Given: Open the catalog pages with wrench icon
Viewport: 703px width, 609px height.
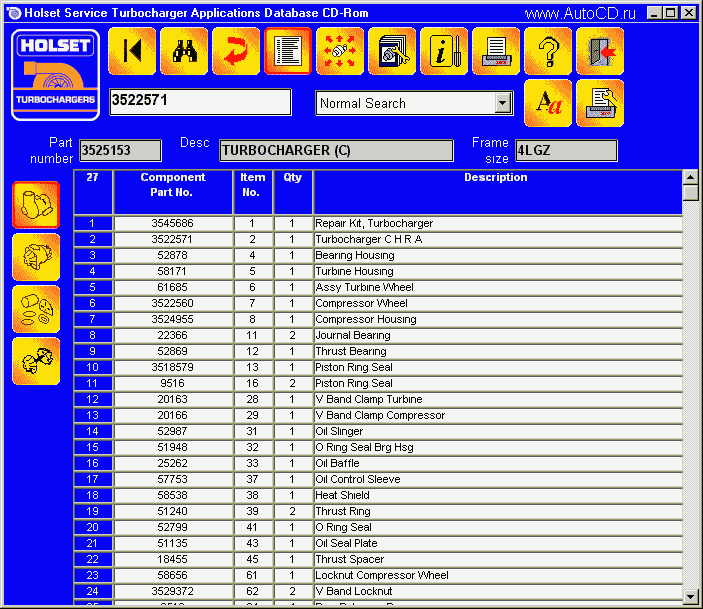Looking at the screenshot, I should 392,51.
